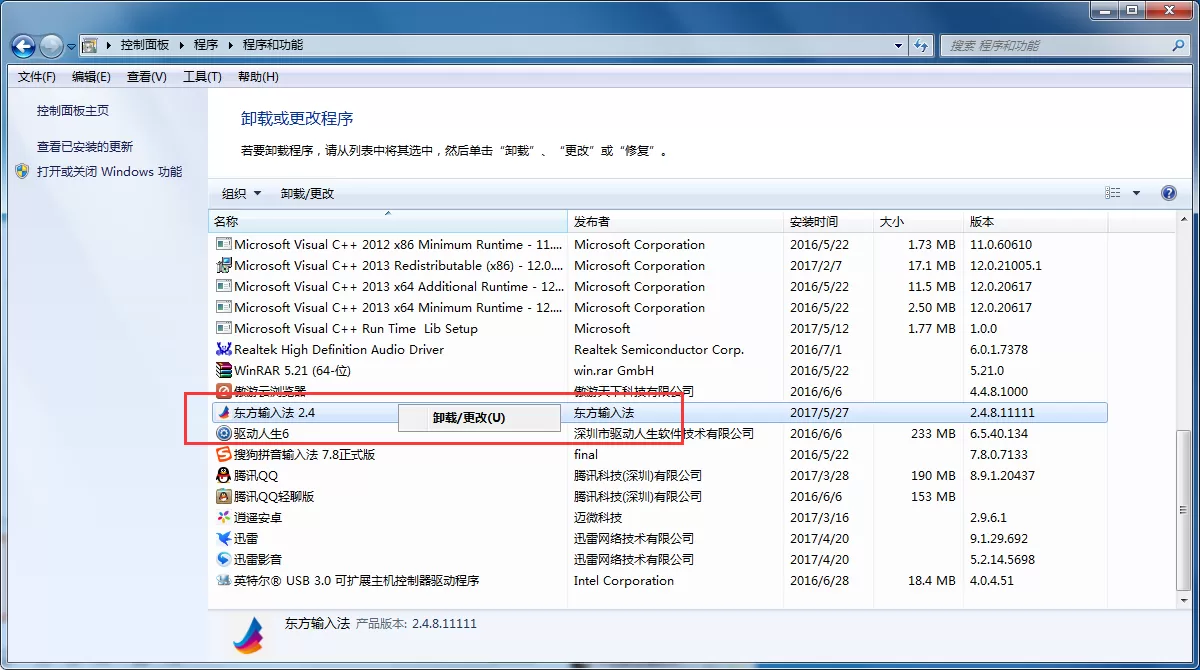
Task: Click the 腾讯QQ轻聊版 icon
Action: 224,496
